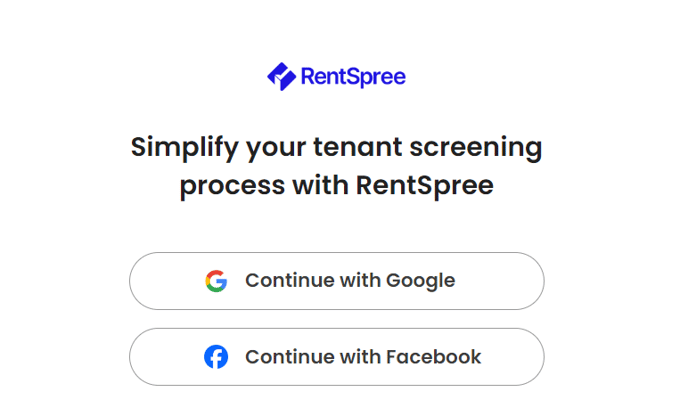This screenshot has width=688, height=408.
Task: Click "Continue" text in the Google button
Action: tap(290, 281)
